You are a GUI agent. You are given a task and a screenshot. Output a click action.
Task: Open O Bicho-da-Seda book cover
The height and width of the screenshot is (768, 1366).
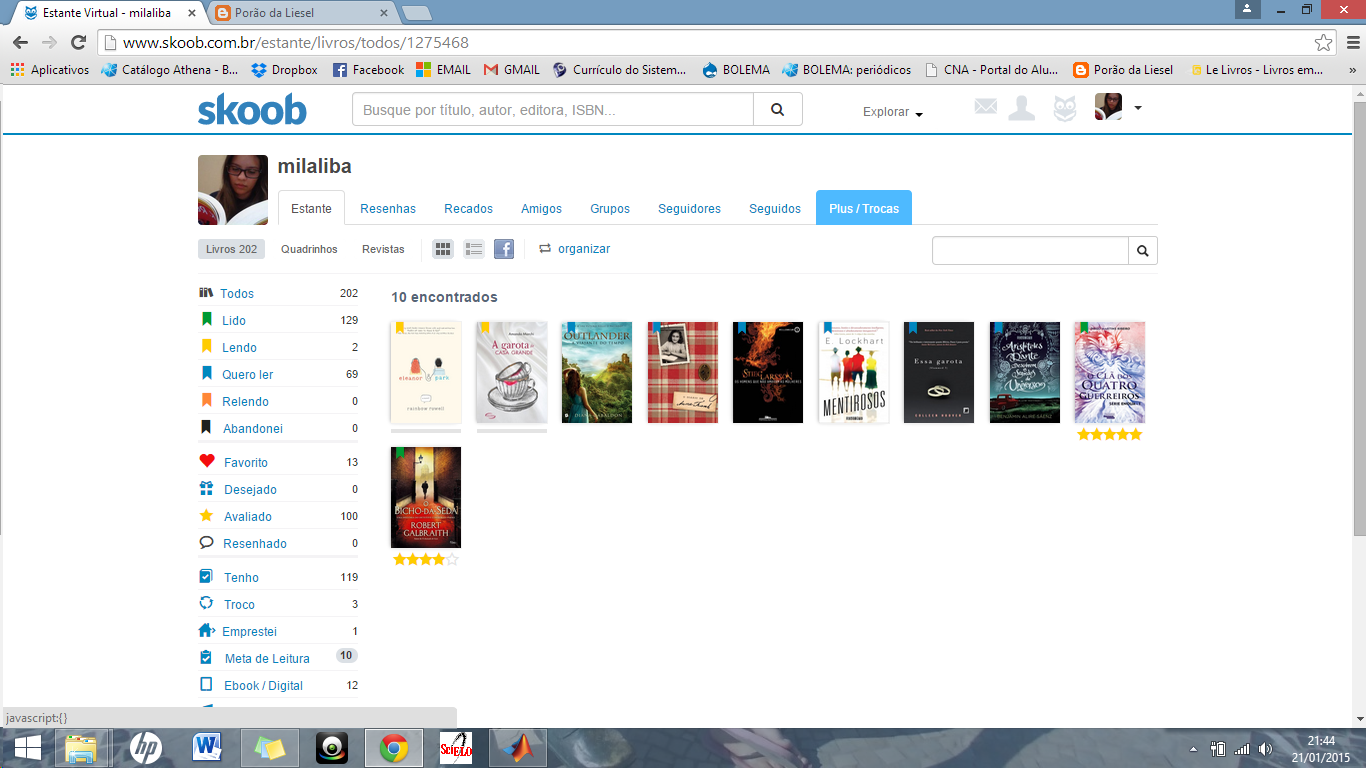(425, 497)
